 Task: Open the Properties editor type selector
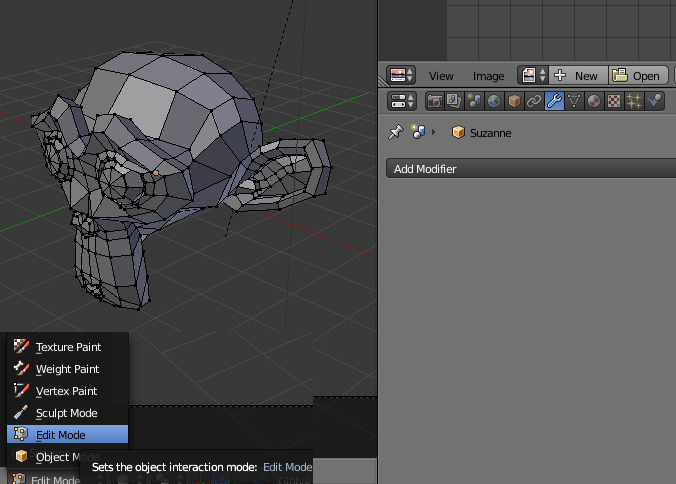(401, 101)
